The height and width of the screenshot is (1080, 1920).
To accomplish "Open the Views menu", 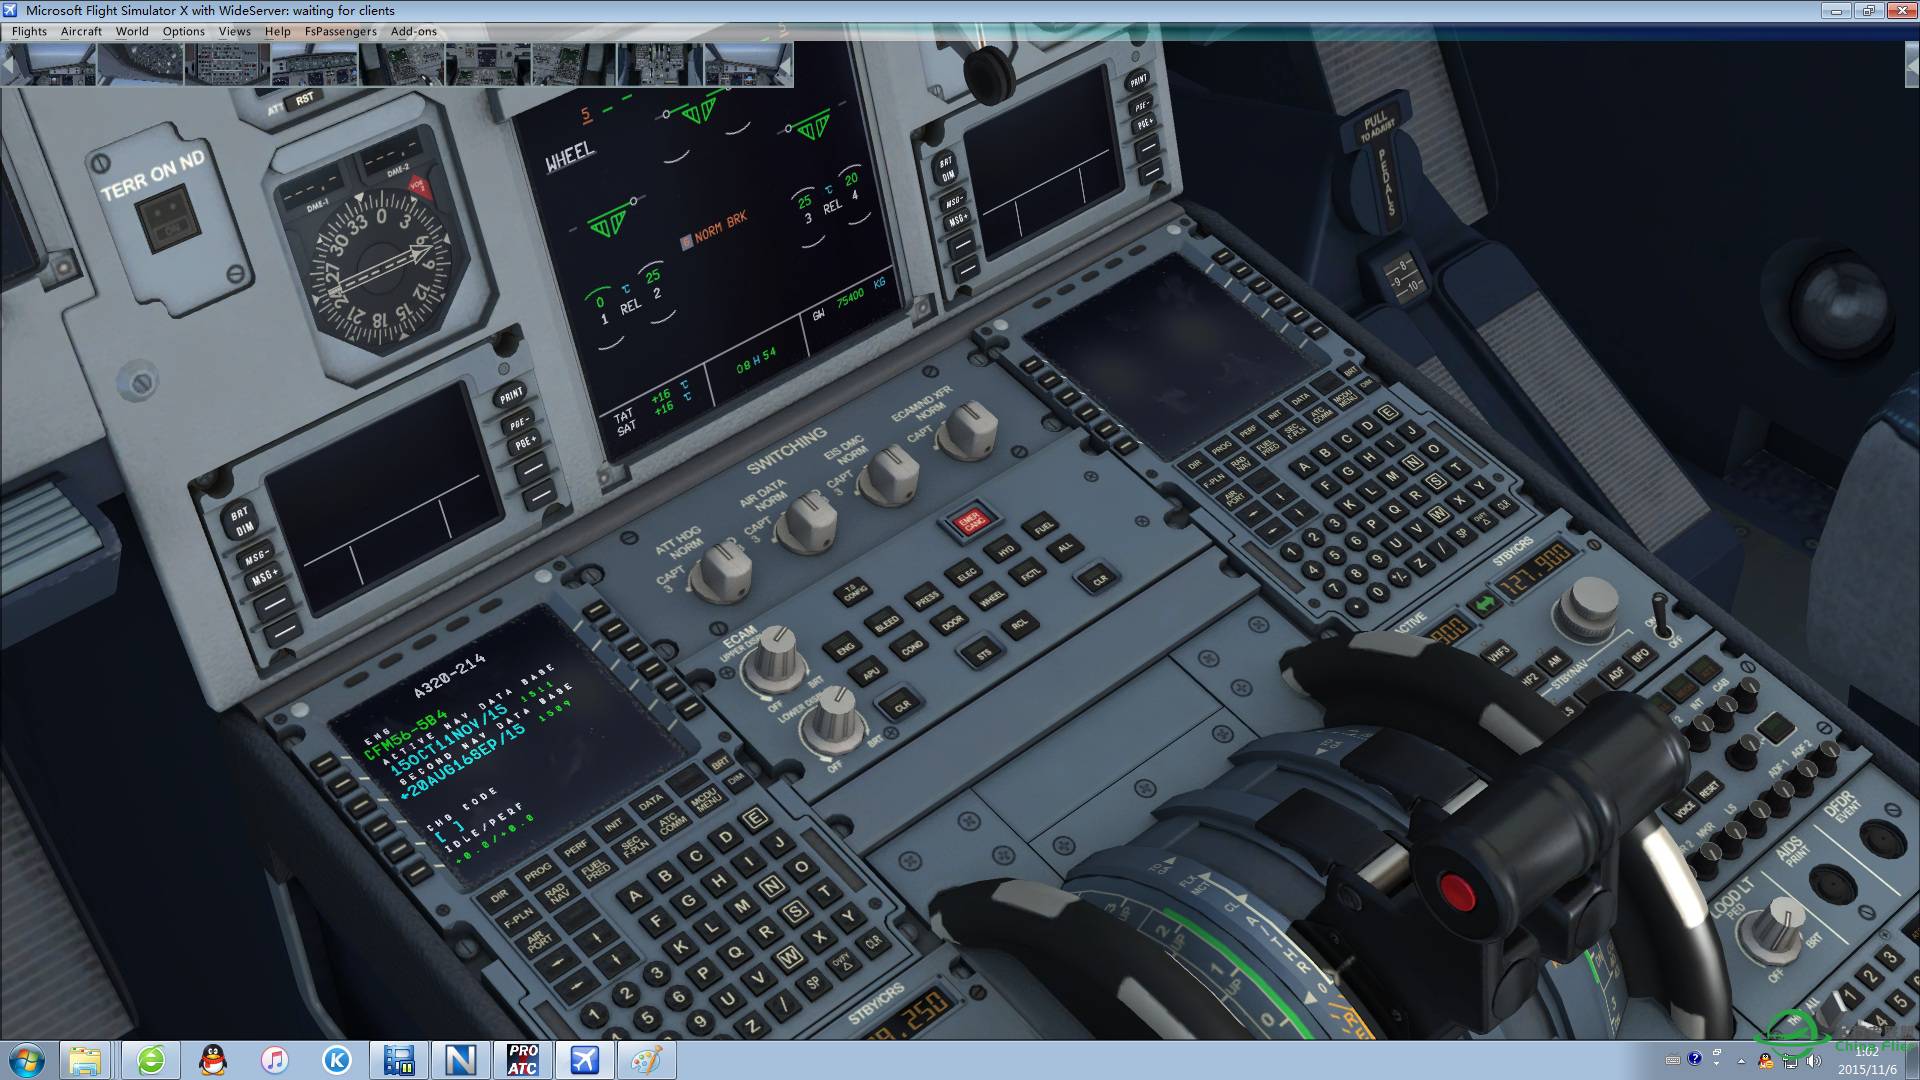I will [234, 31].
